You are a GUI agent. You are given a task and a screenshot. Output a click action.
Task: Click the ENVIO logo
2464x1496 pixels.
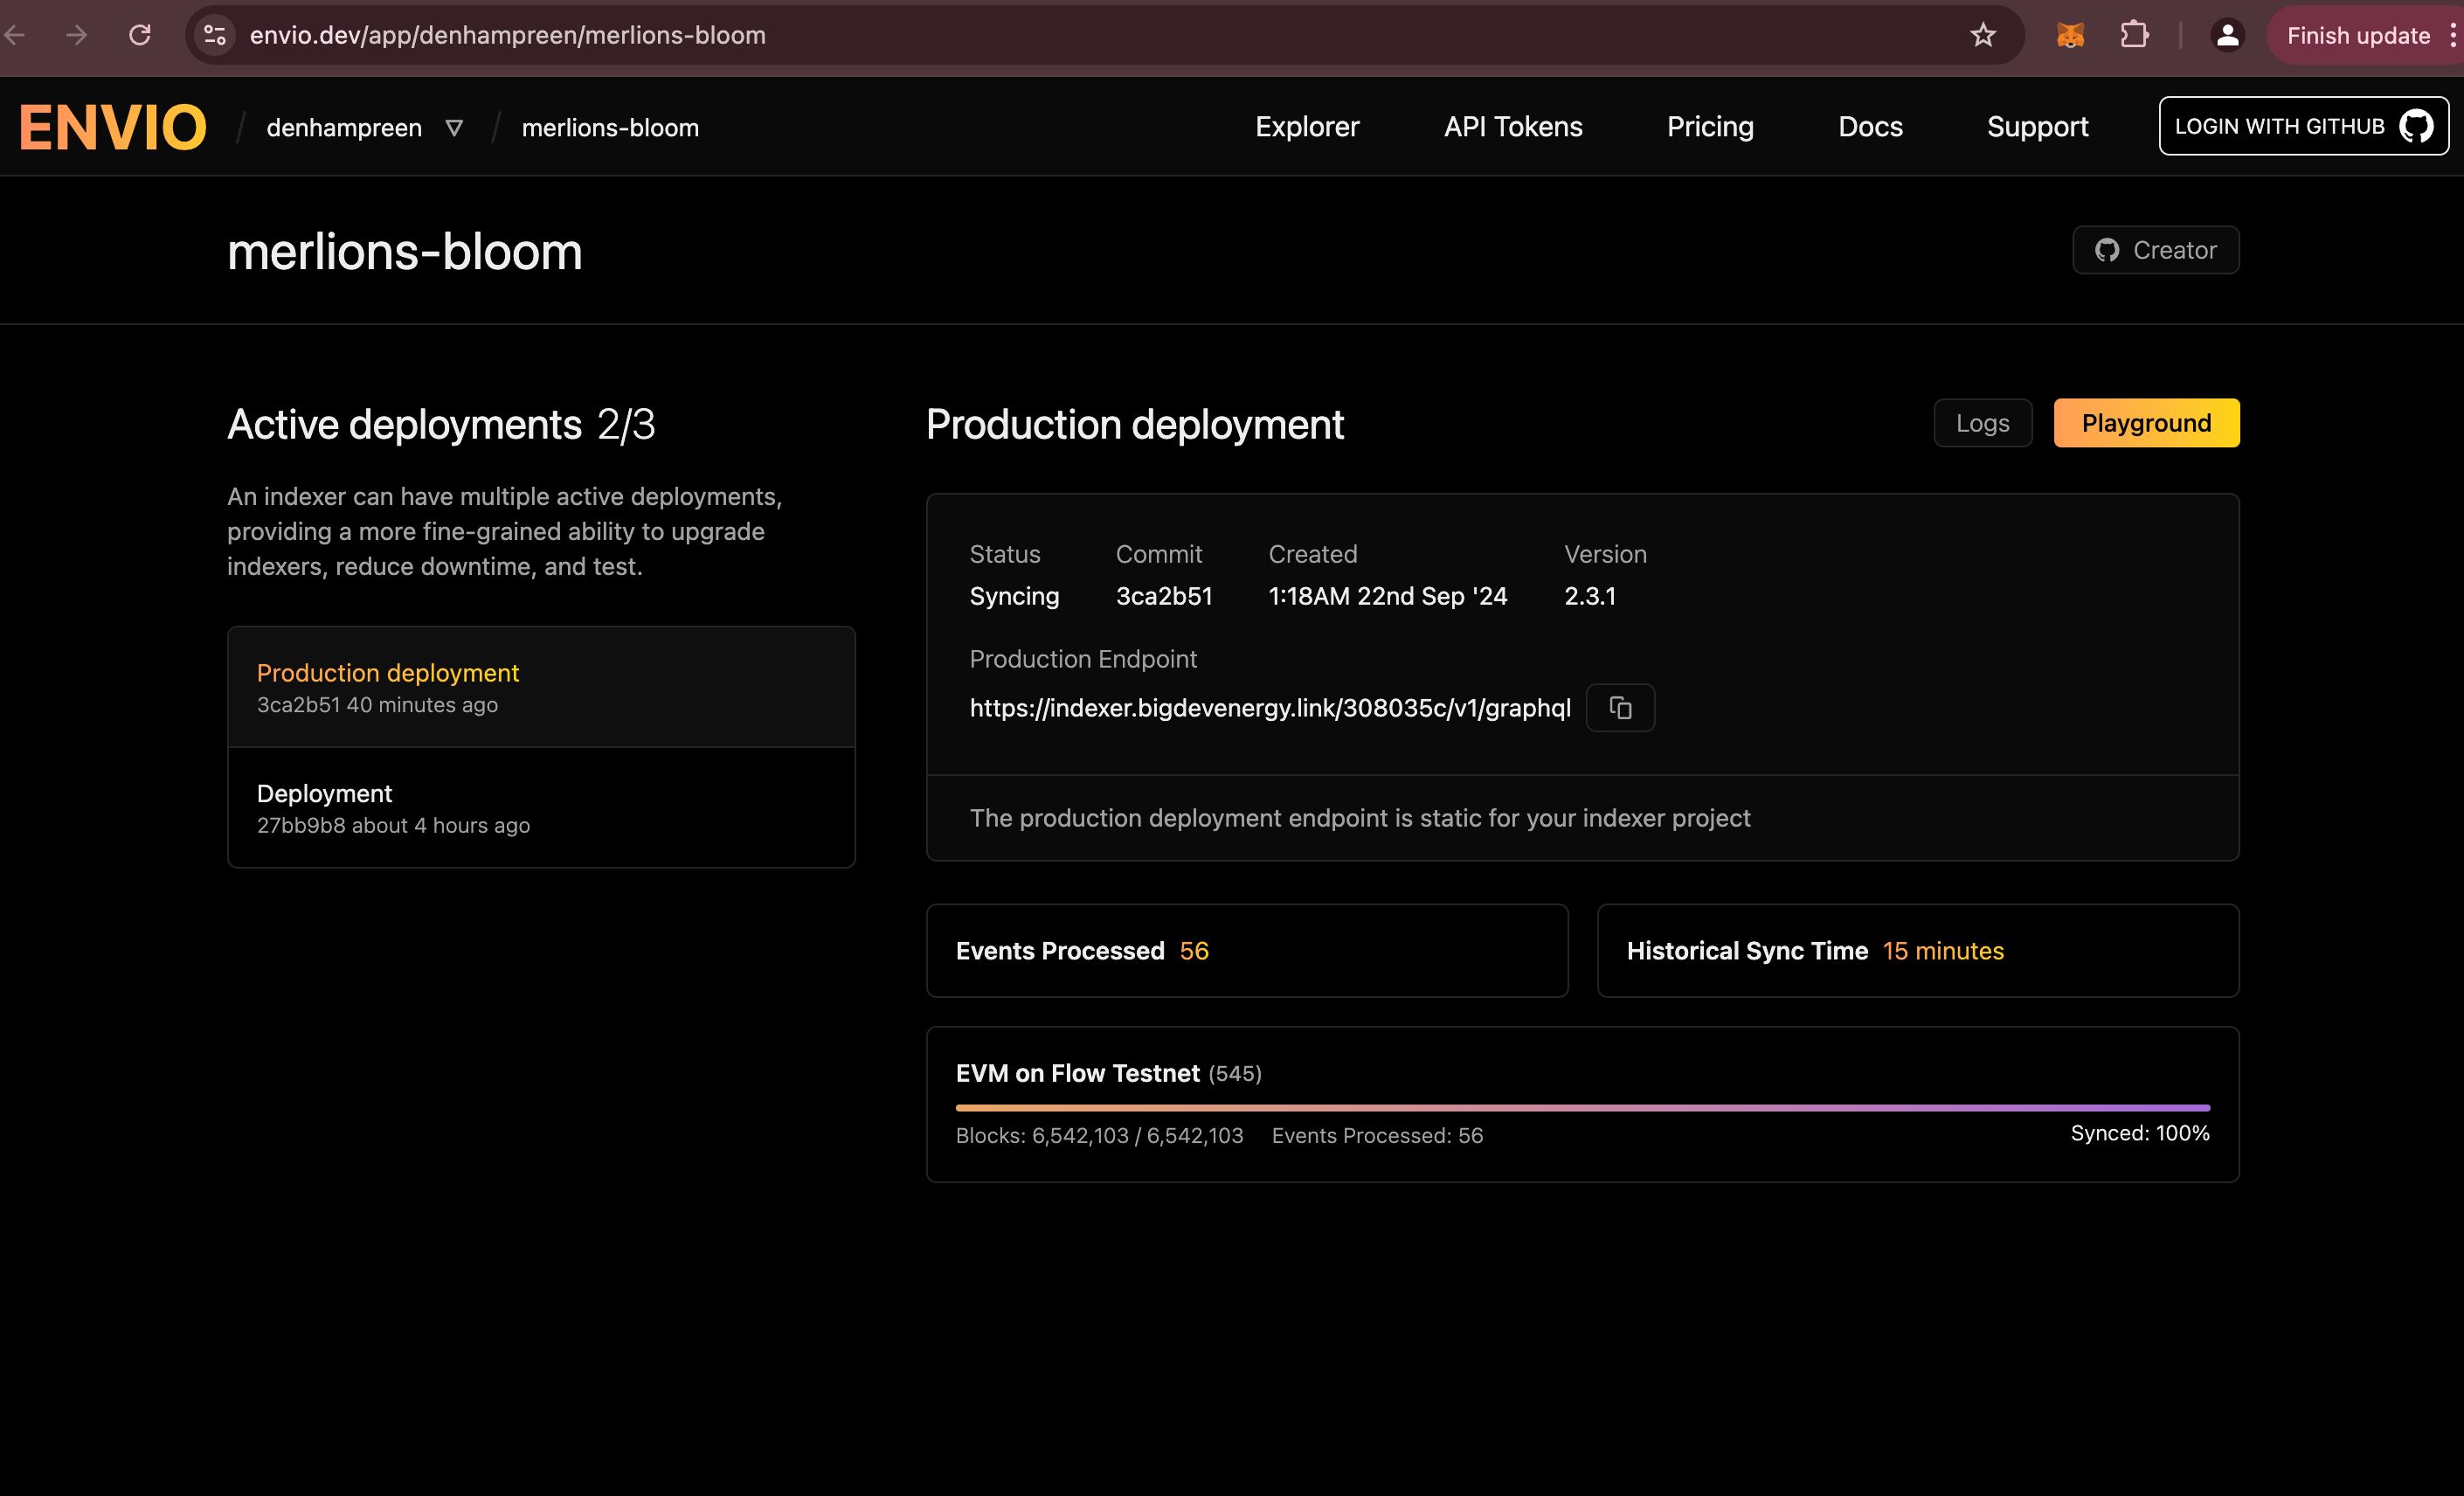[113, 128]
